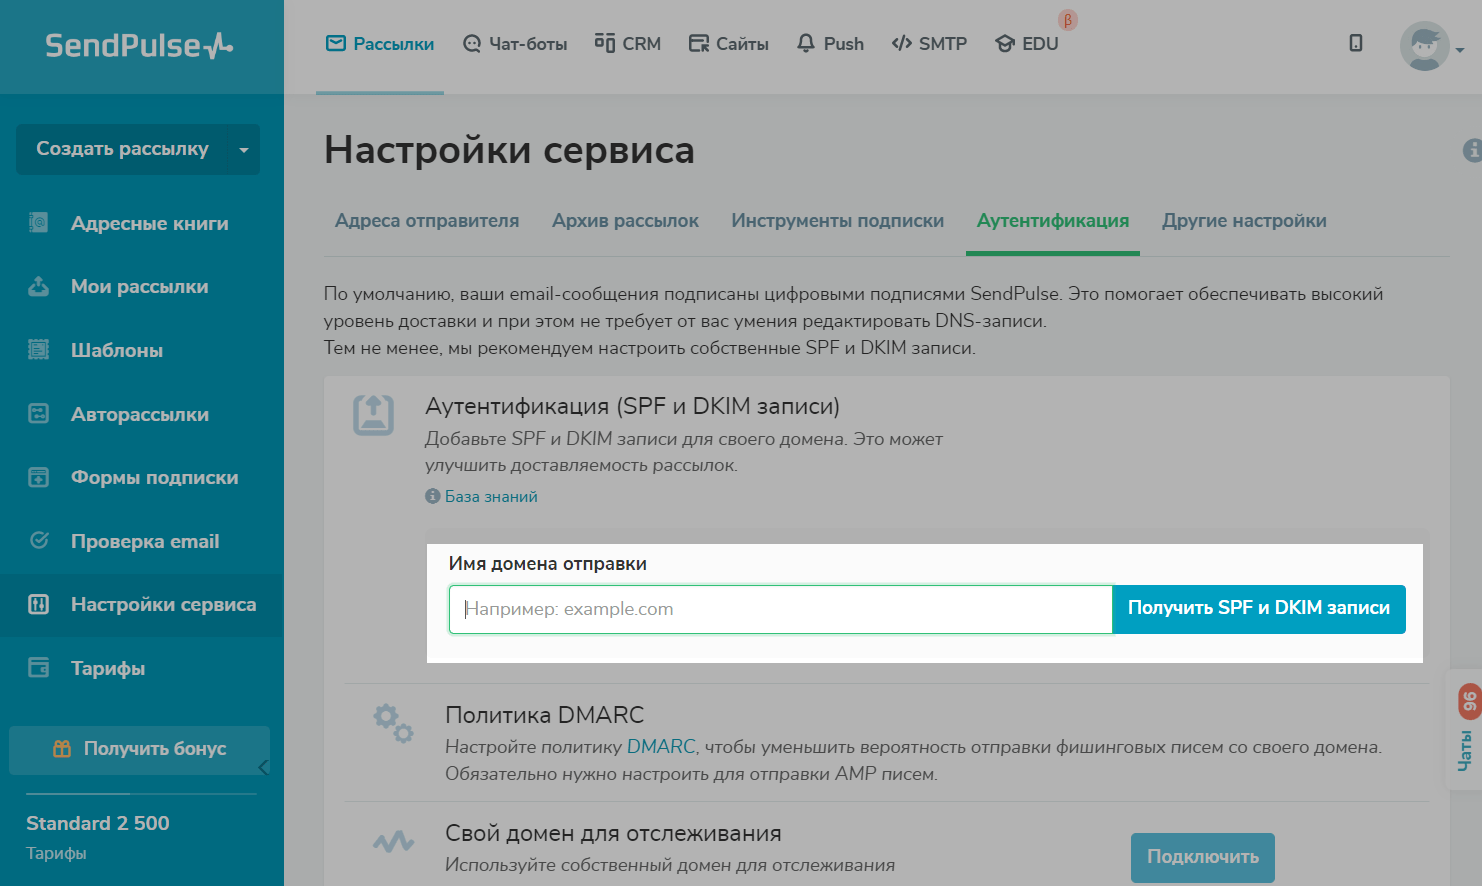The height and width of the screenshot is (886, 1482).
Task: Click the Свой домен для отслеживания heading
Action: 613,834
